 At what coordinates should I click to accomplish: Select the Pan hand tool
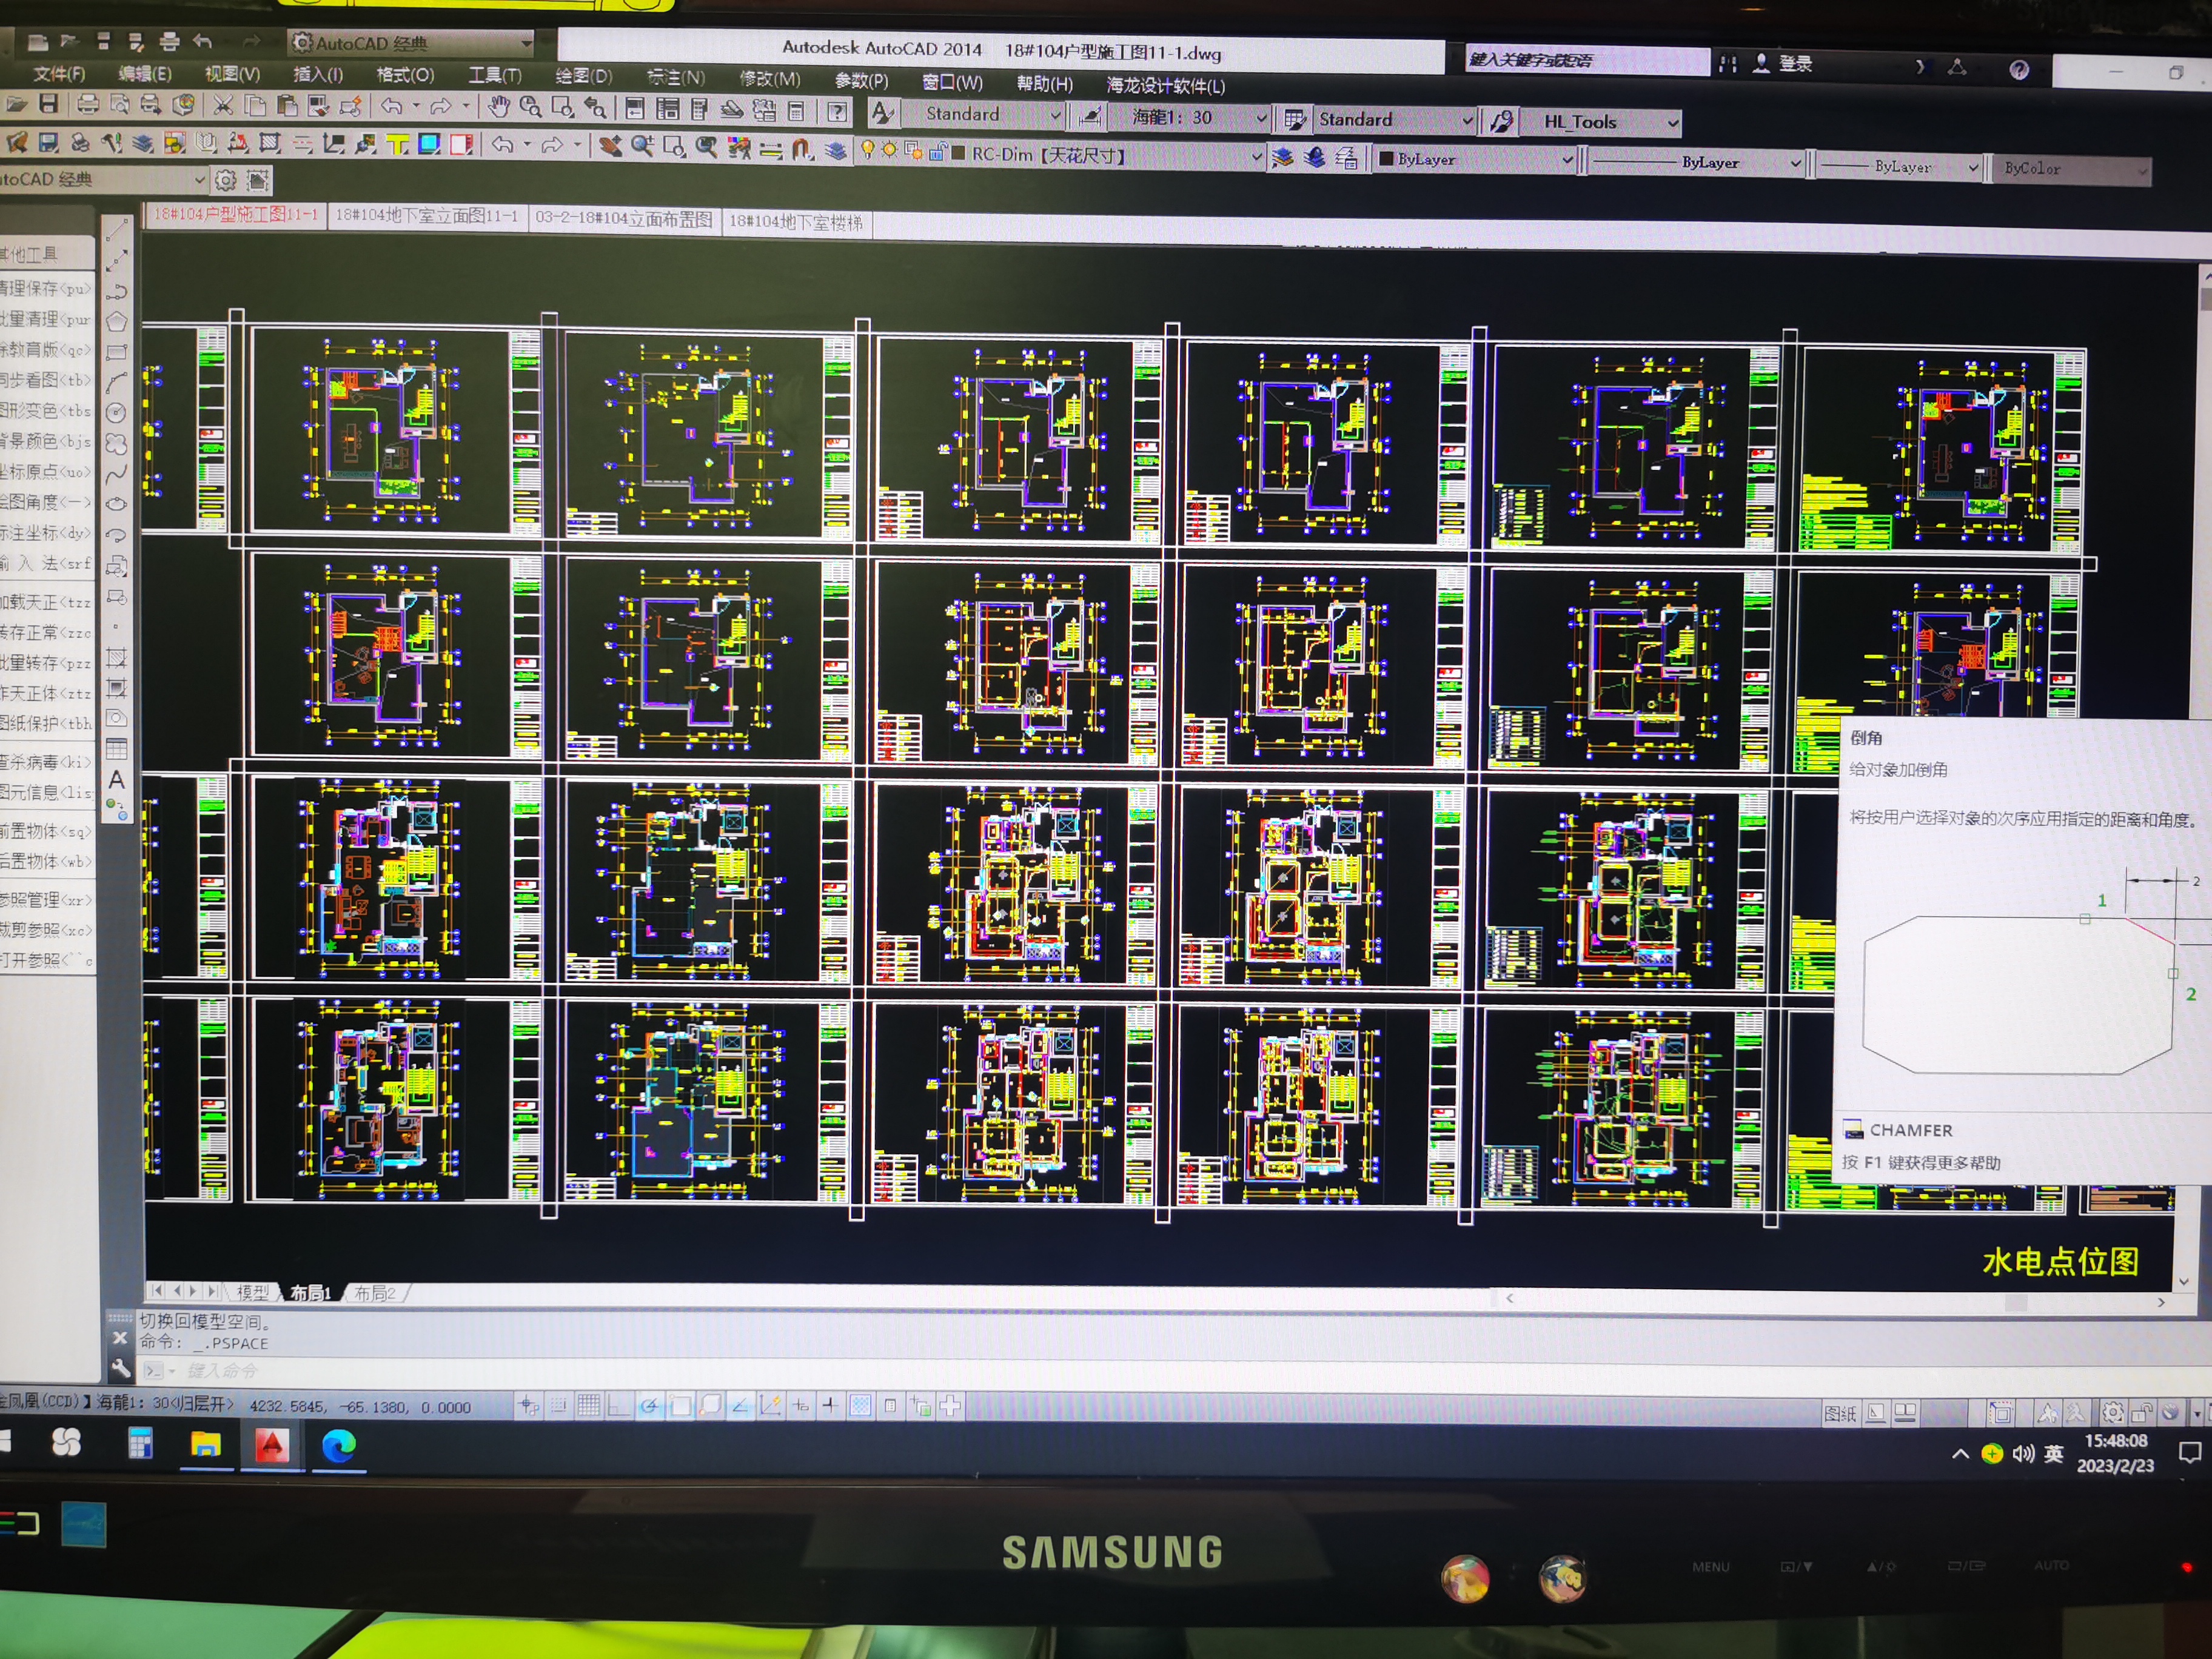point(498,106)
